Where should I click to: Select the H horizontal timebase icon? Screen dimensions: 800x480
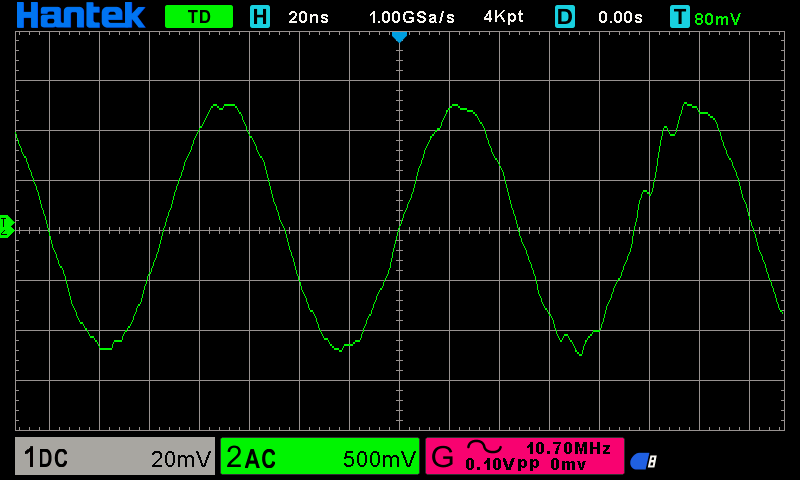pyautogui.click(x=260, y=17)
